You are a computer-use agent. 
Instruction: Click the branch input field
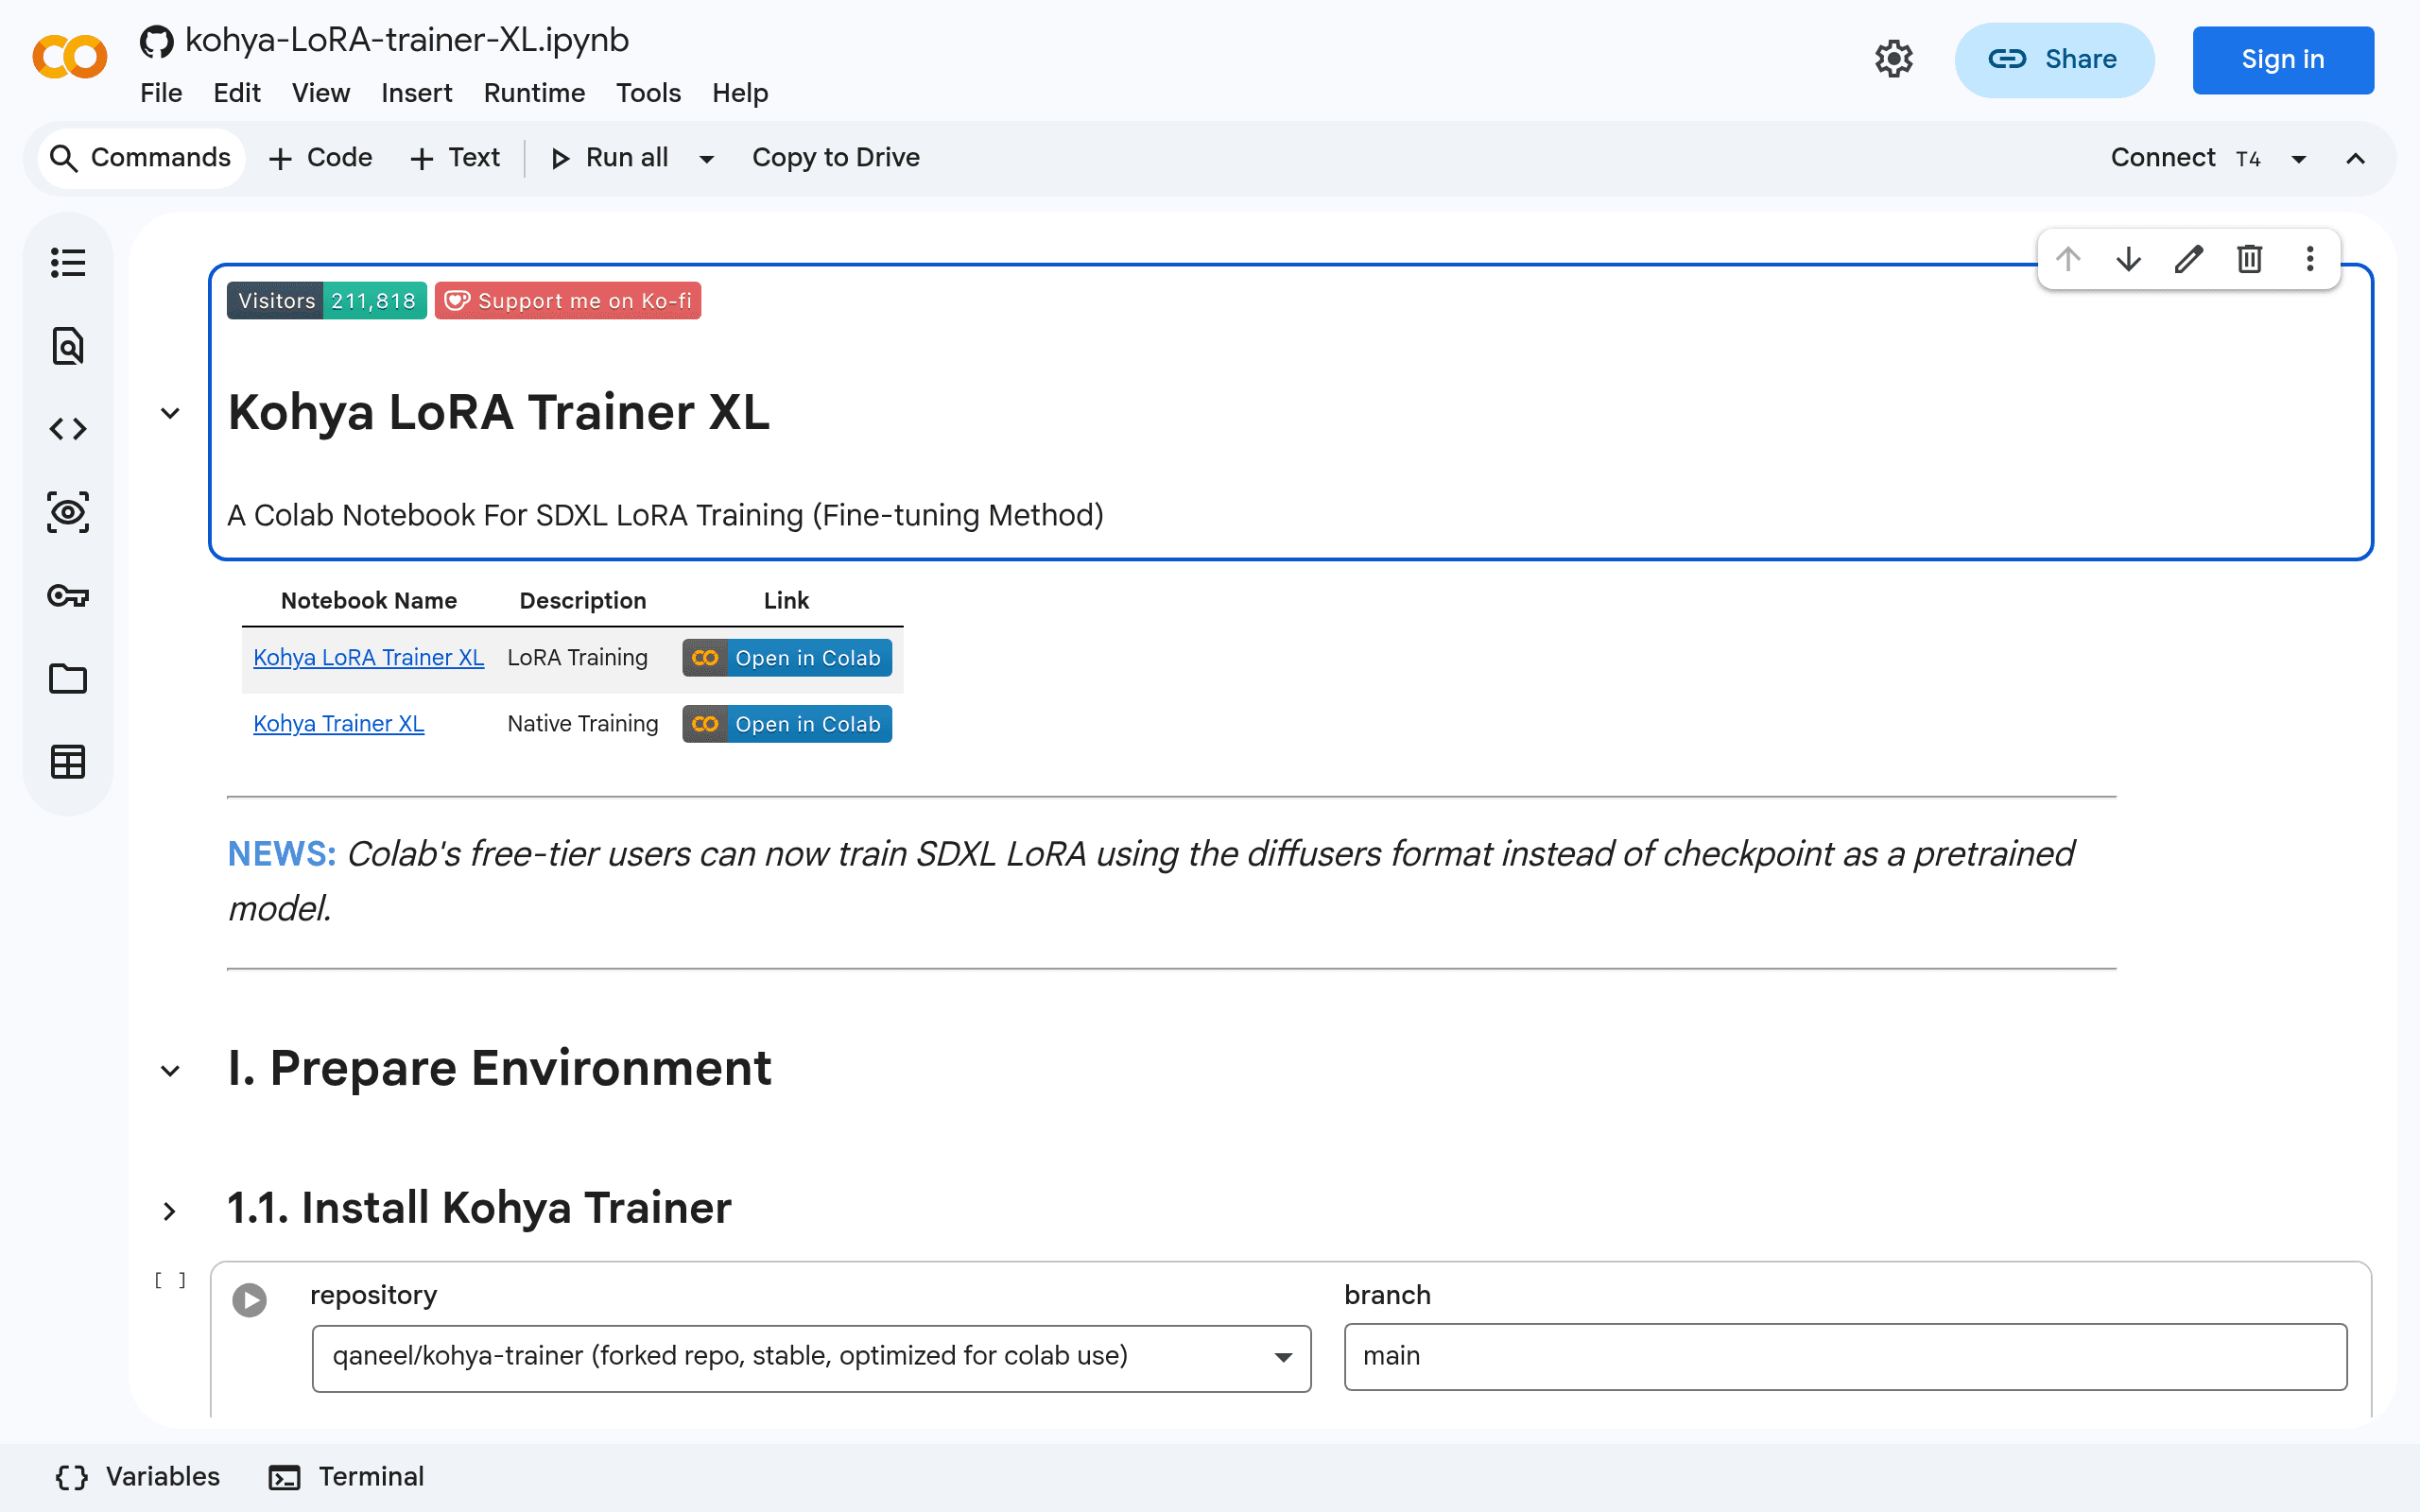[1845, 1357]
